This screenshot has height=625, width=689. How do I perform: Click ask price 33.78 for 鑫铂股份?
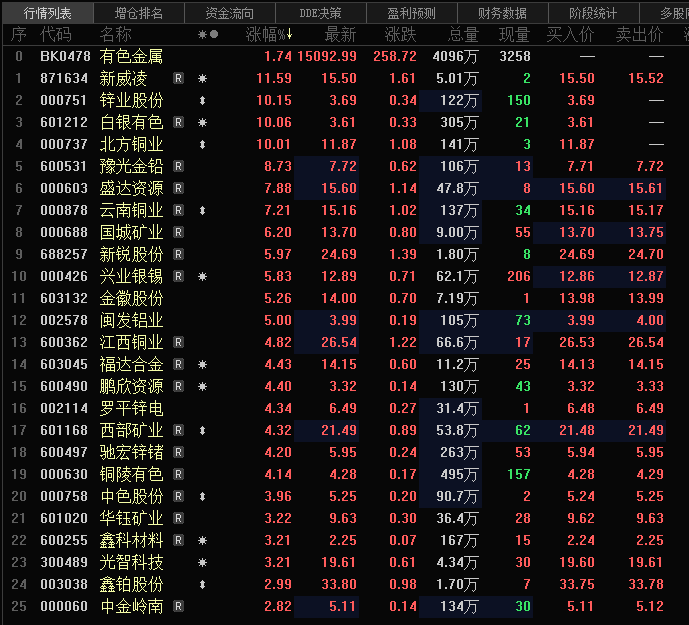pos(645,584)
